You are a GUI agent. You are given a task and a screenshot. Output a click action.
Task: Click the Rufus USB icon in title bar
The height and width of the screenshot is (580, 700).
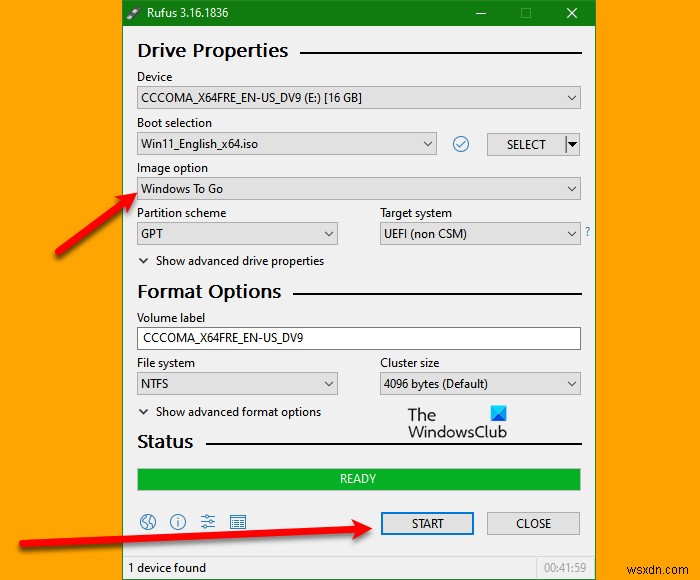tap(133, 13)
